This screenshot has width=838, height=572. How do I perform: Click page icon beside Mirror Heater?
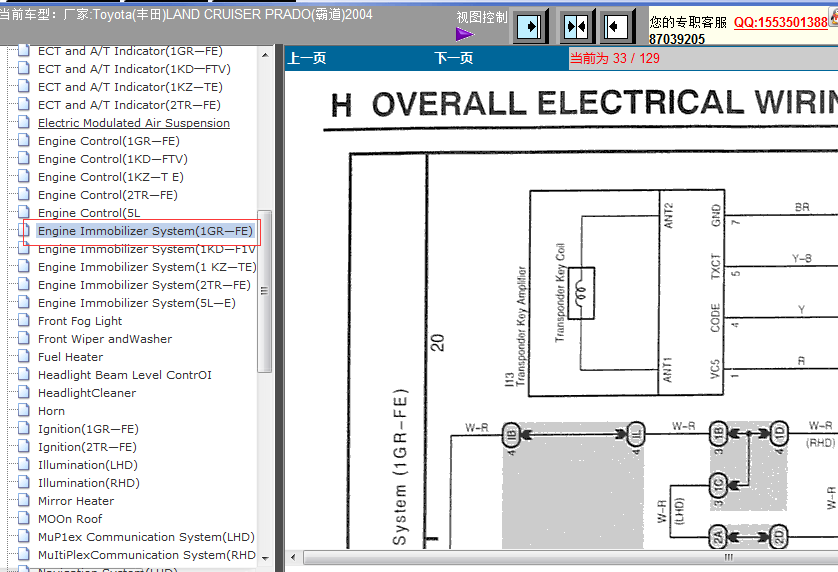tap(24, 500)
